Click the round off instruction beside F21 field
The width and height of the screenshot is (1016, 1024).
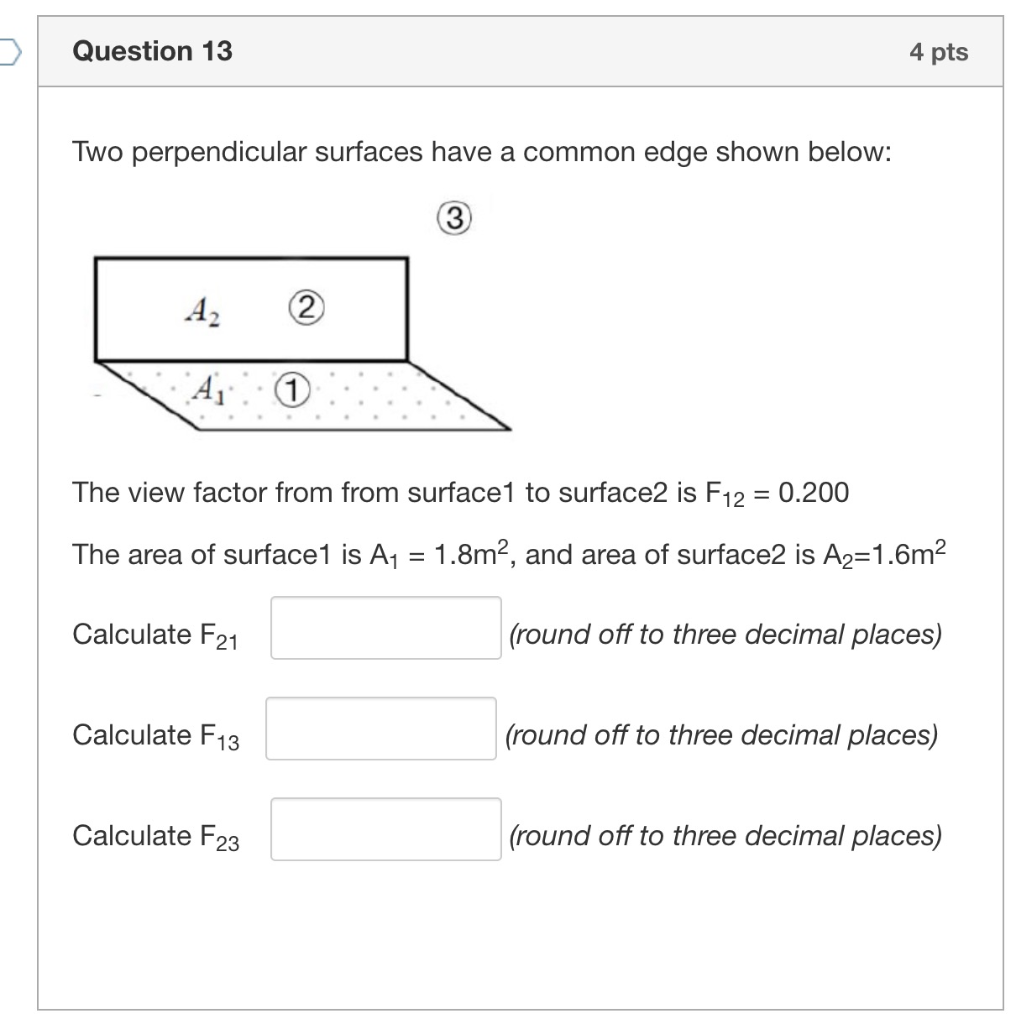pyautogui.click(x=725, y=634)
